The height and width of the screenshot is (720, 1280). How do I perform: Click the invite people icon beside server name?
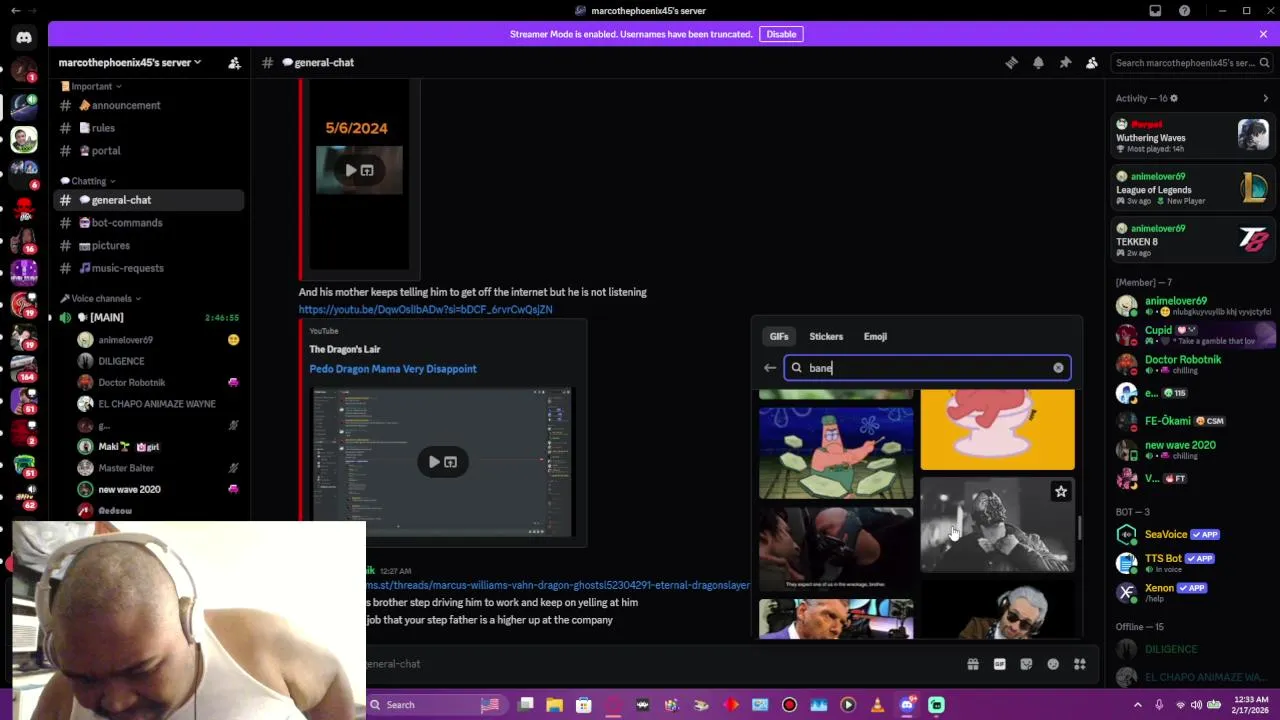coord(234,62)
